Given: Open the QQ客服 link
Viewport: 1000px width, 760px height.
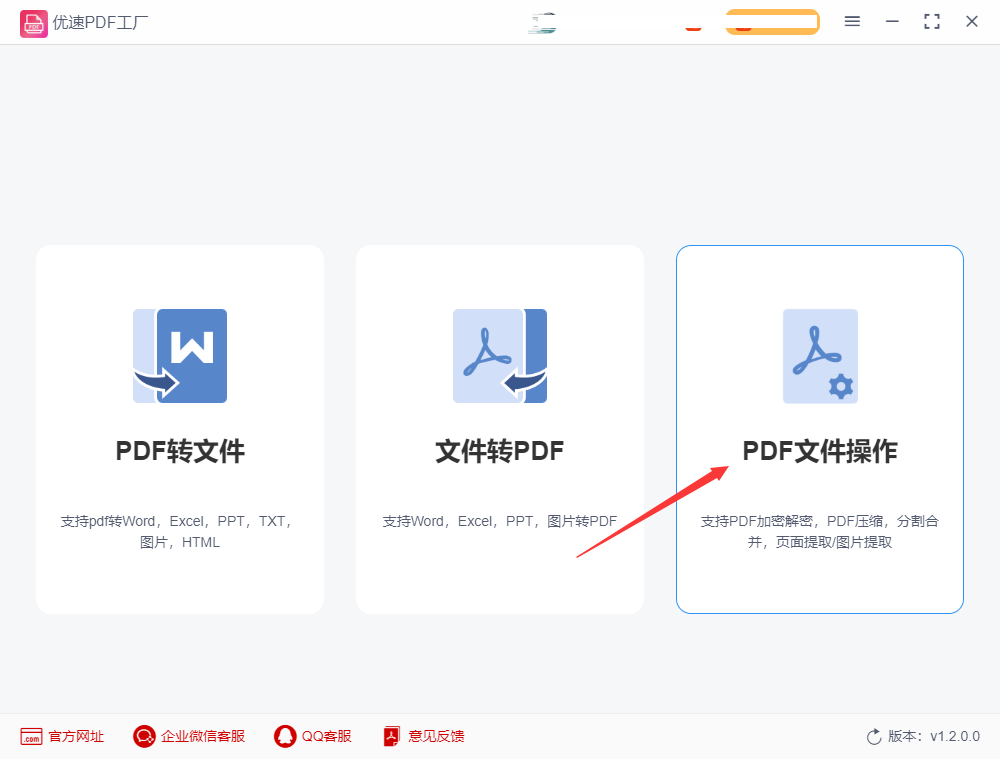Looking at the screenshot, I should (x=327, y=736).
